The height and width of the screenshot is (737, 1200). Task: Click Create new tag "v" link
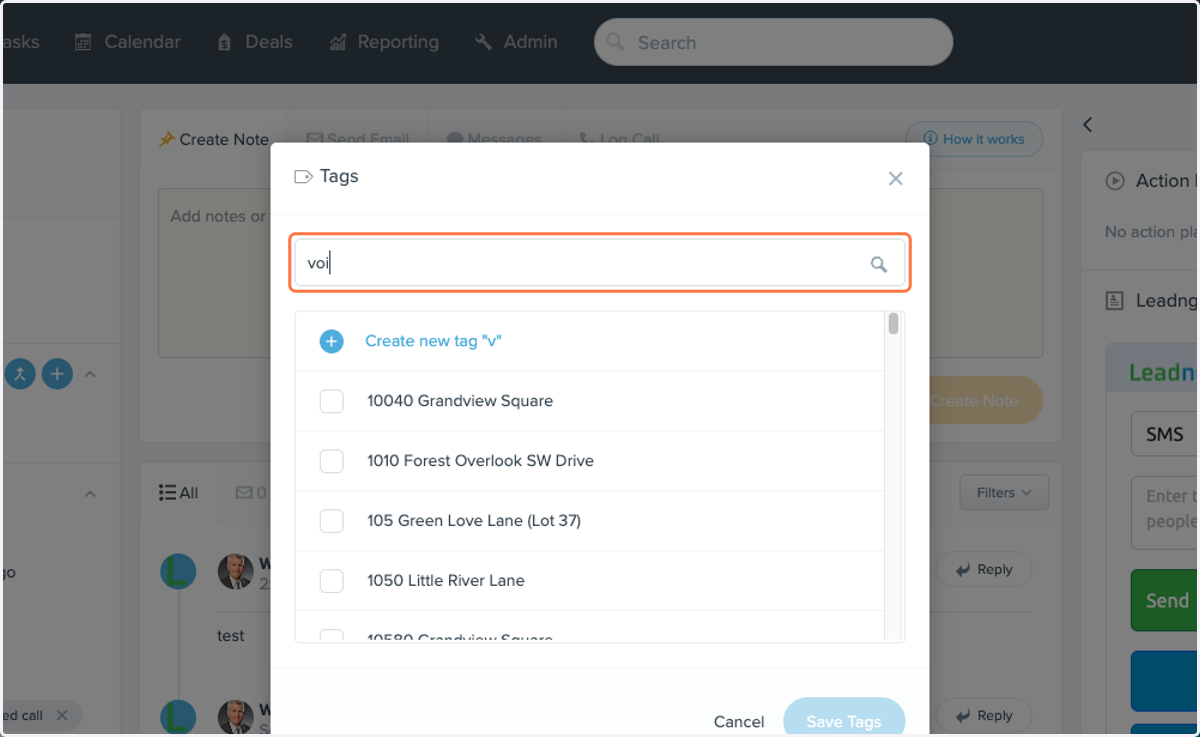point(433,341)
